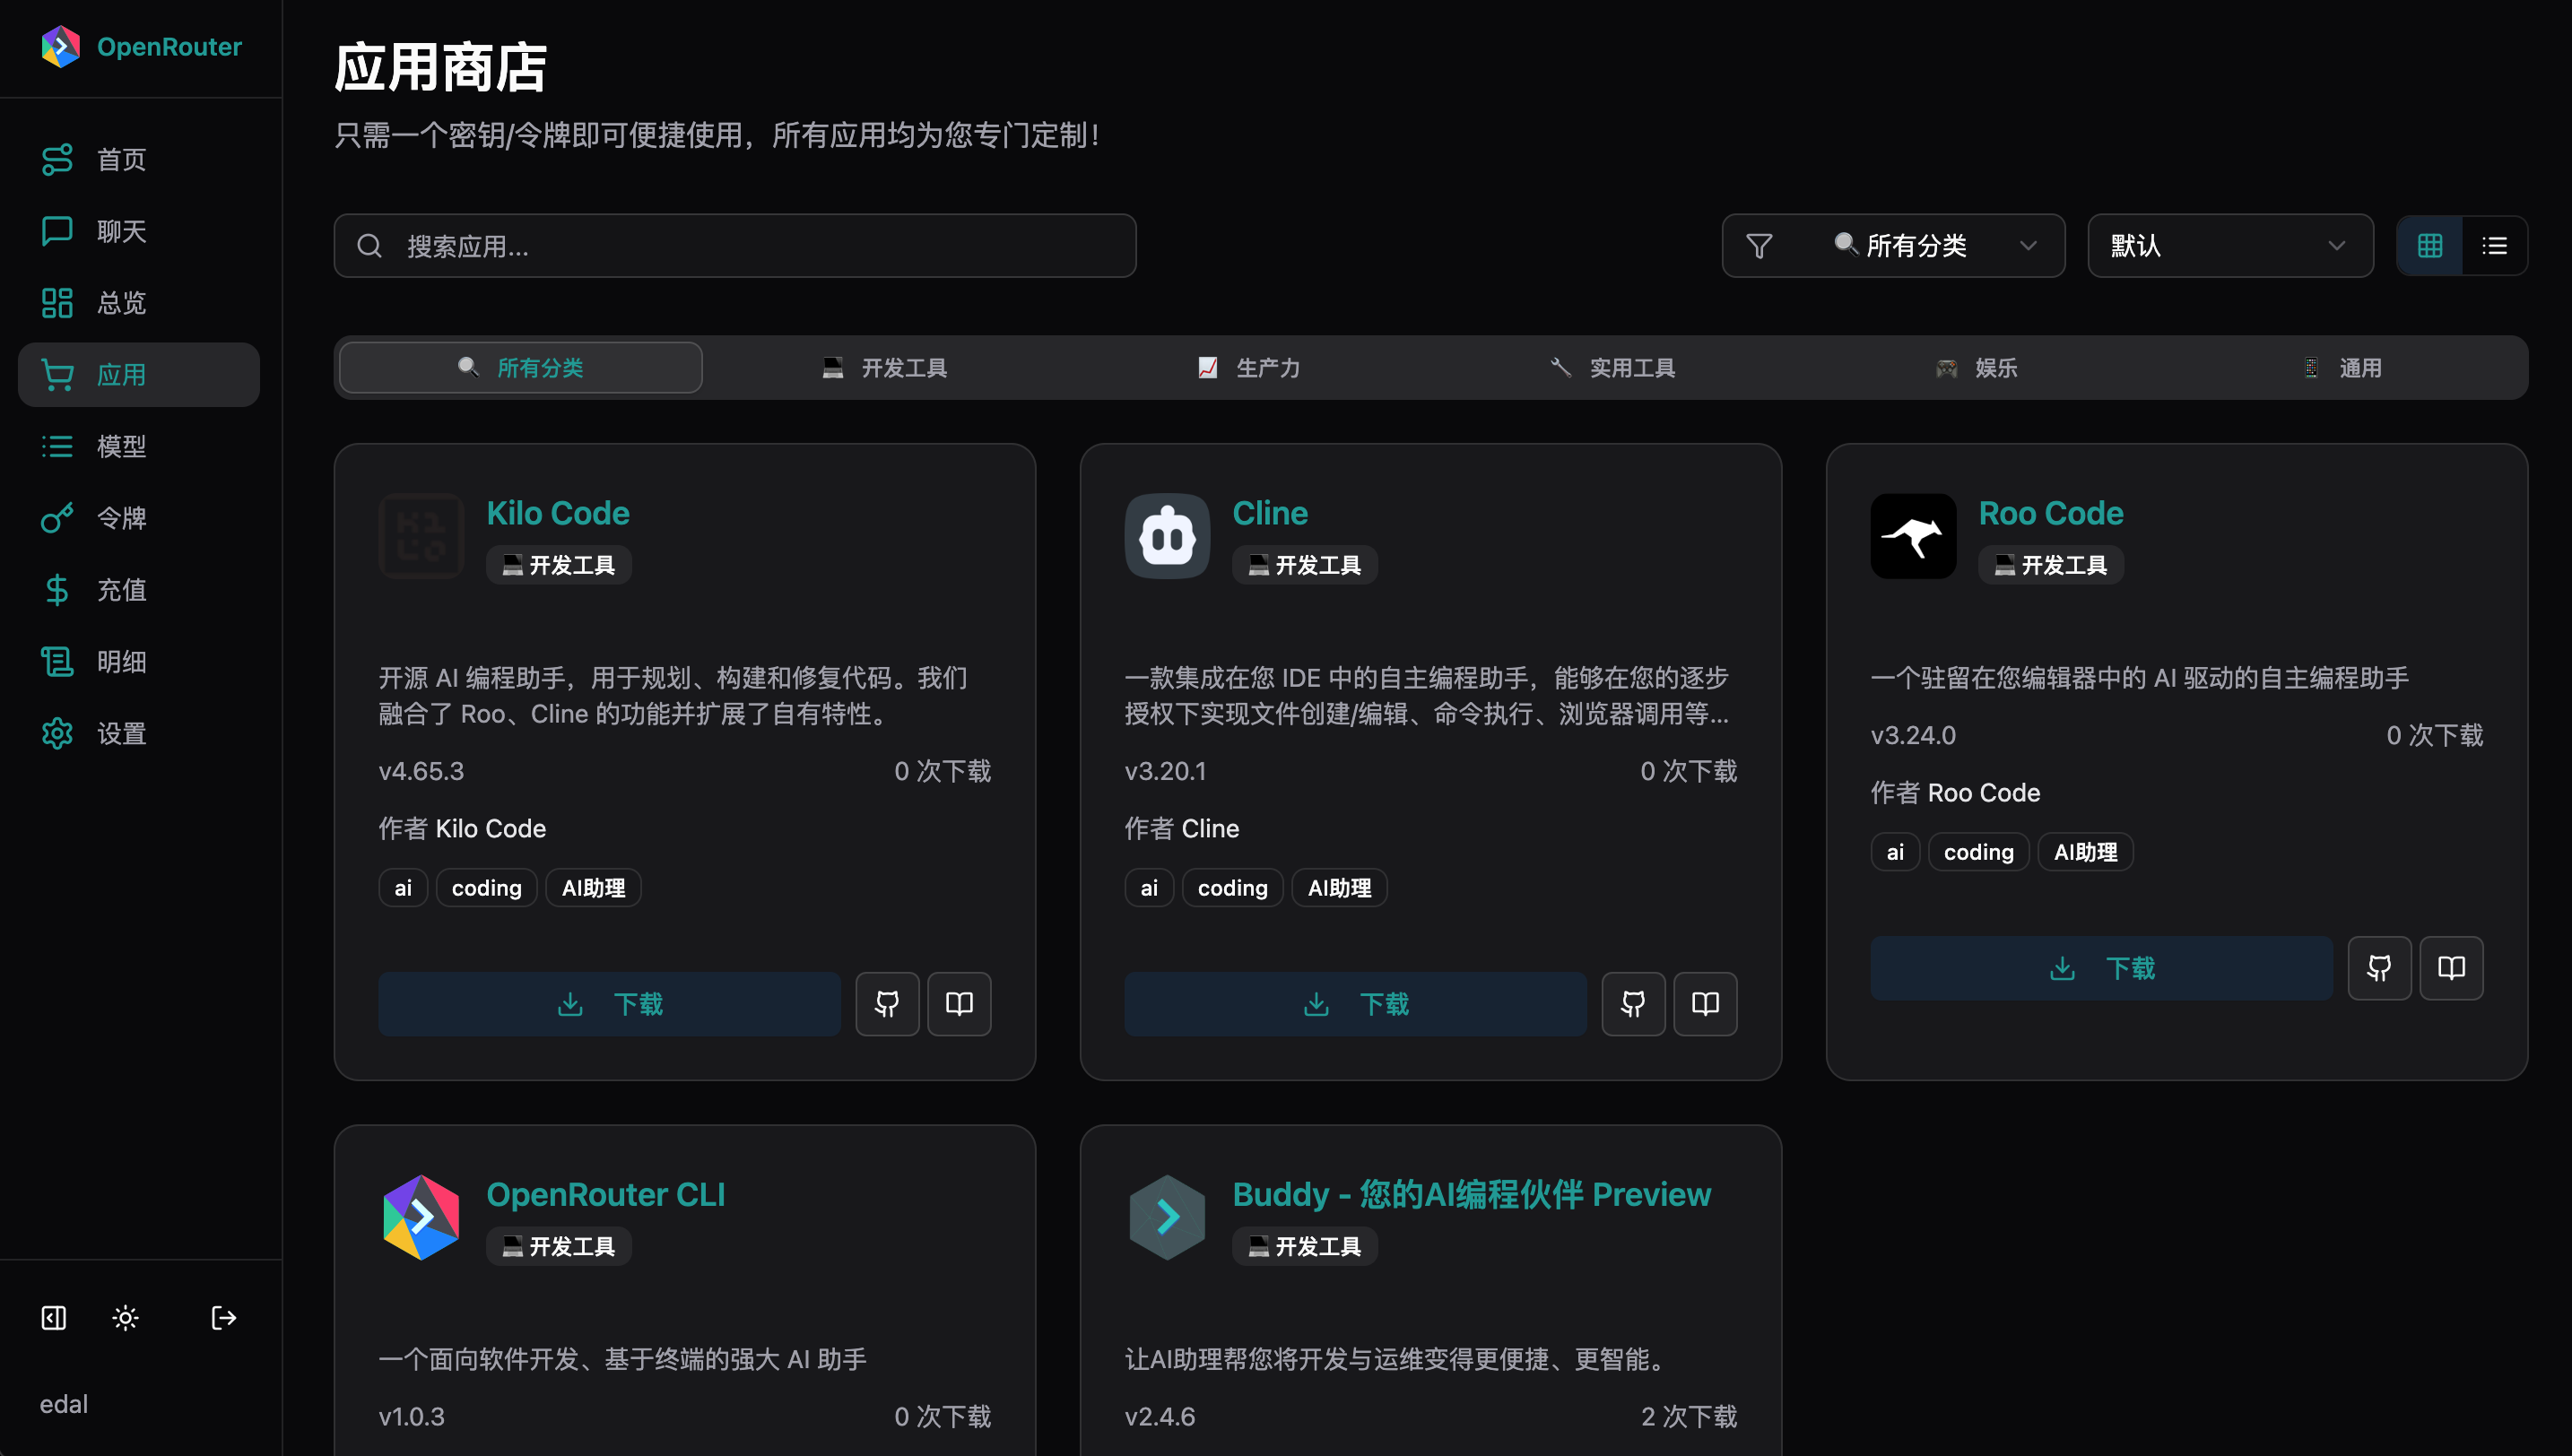Click Buddy's 2 次下载 count
This screenshot has height=1456, width=2572.
pos(1689,1416)
